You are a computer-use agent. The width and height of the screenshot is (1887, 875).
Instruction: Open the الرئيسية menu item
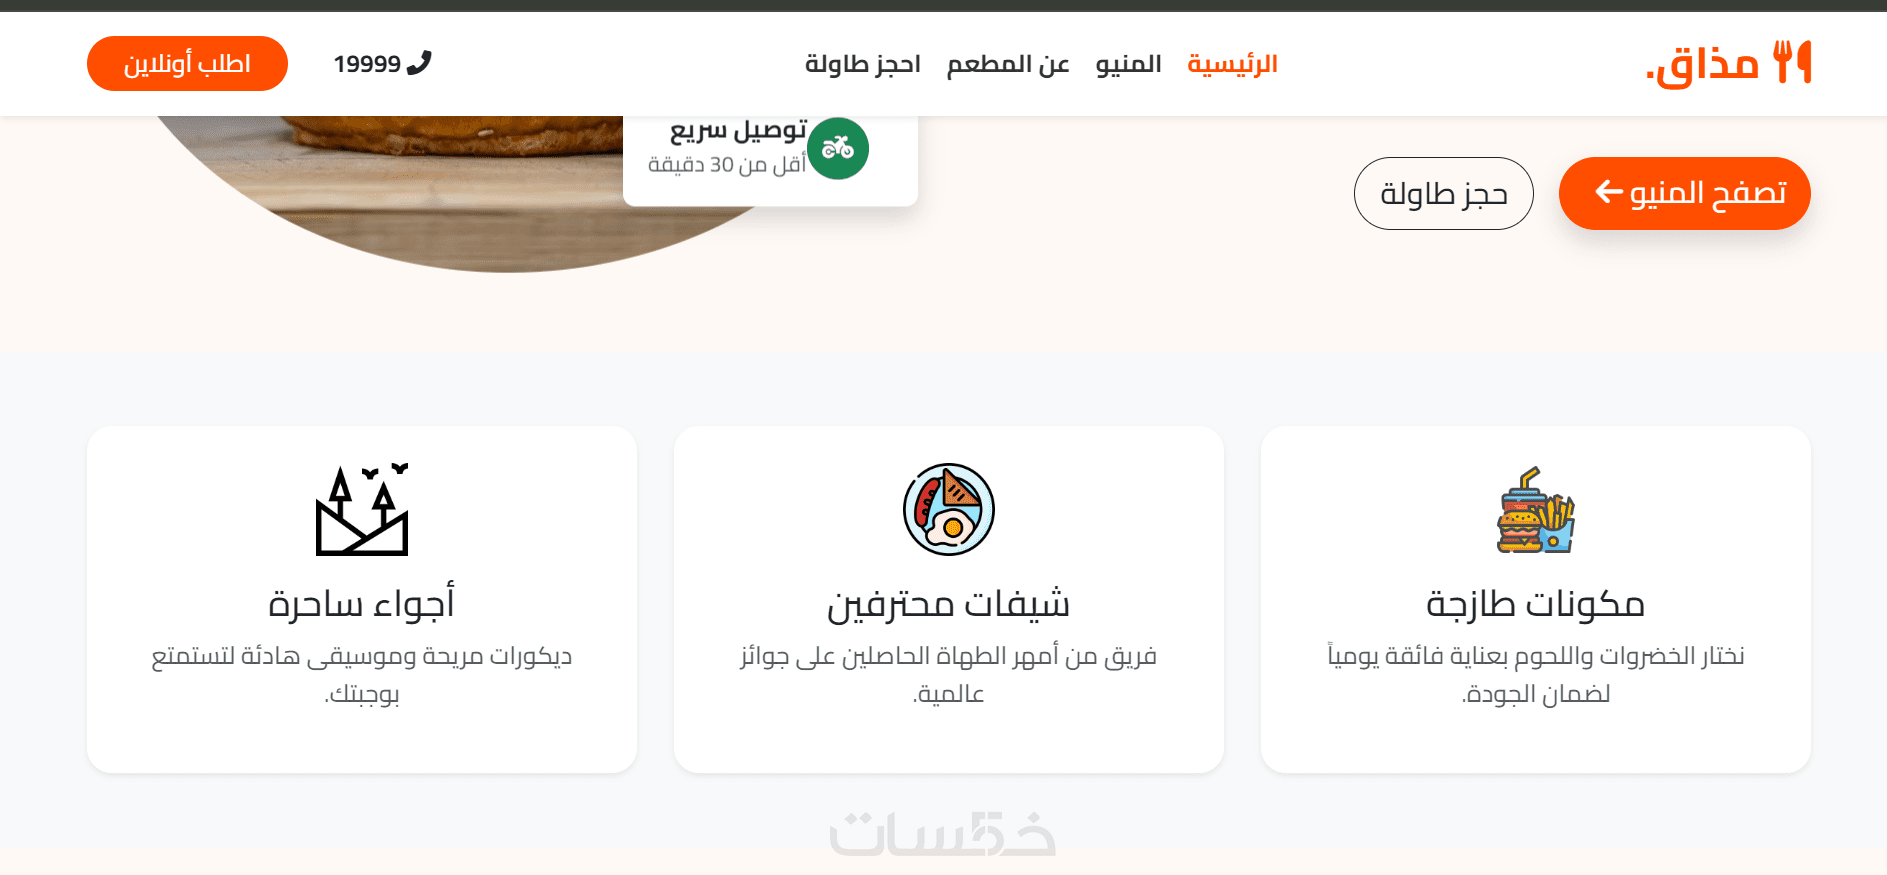click(x=1232, y=64)
